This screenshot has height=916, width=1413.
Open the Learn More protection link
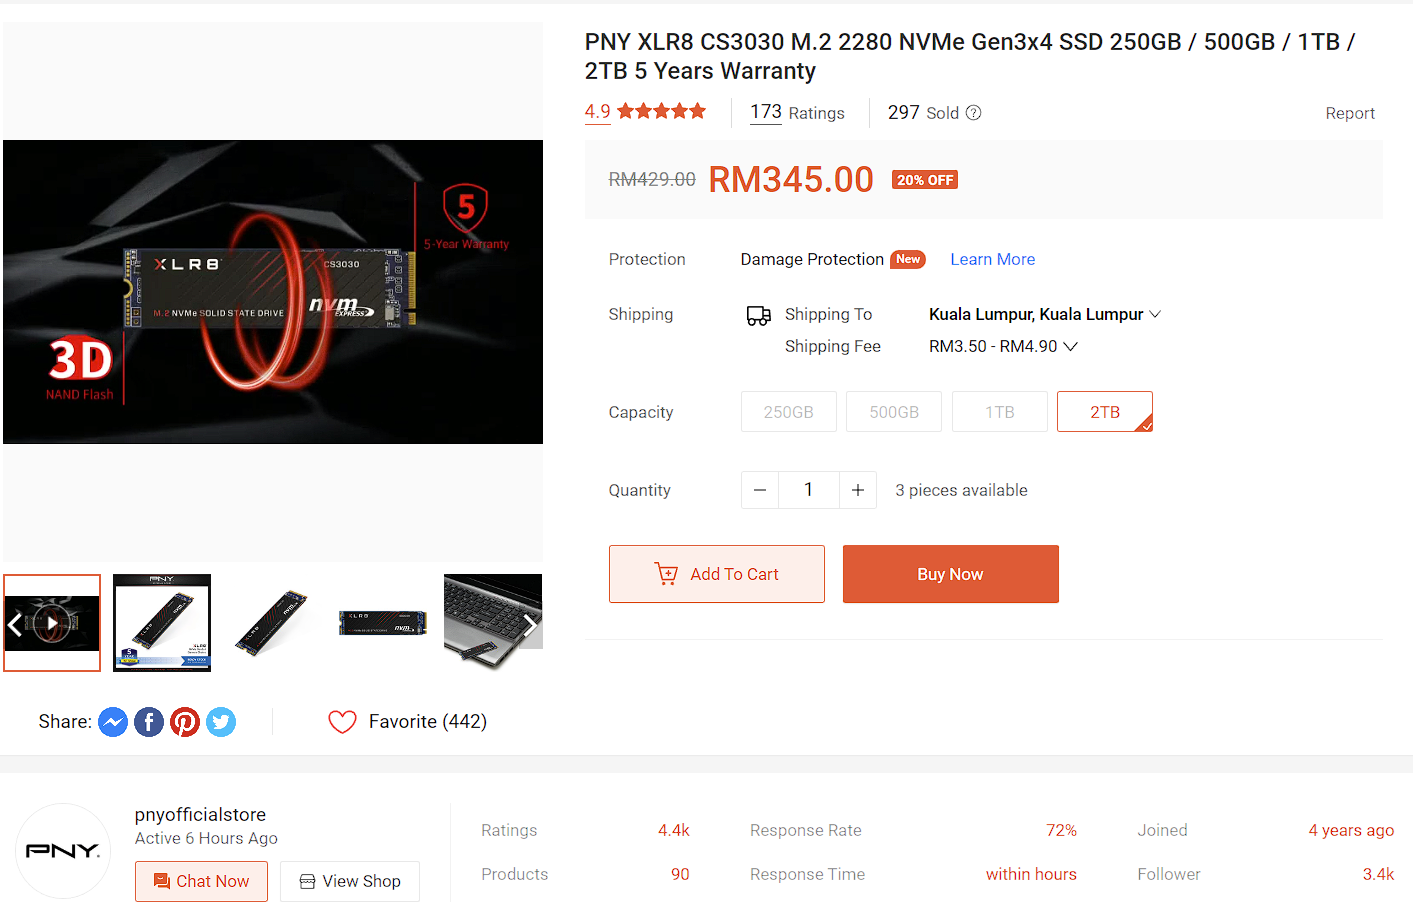pyautogui.click(x=993, y=259)
